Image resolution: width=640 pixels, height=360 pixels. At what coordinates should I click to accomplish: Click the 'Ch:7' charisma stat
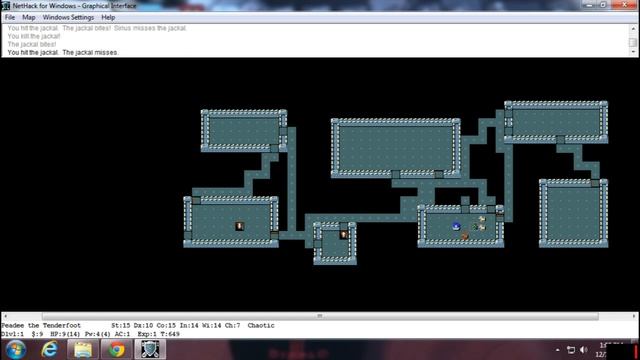click(x=232, y=326)
